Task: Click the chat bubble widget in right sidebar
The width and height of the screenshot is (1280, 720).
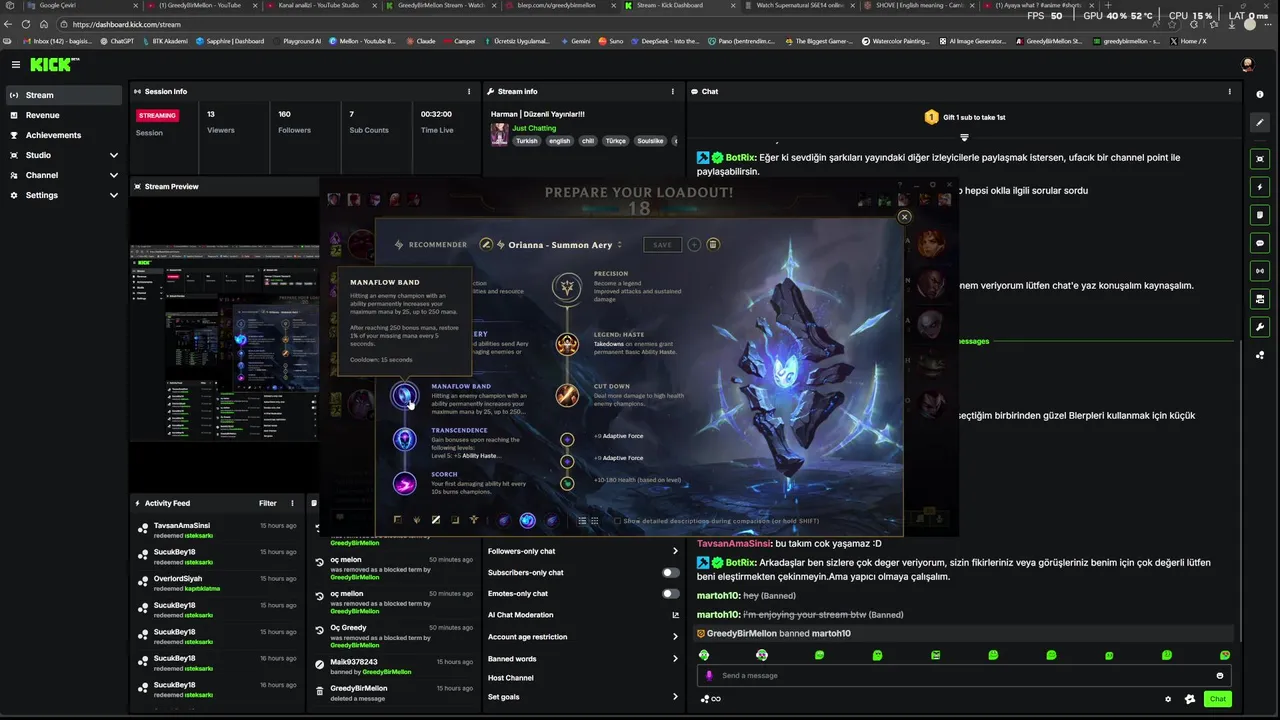Action: click(1260, 243)
